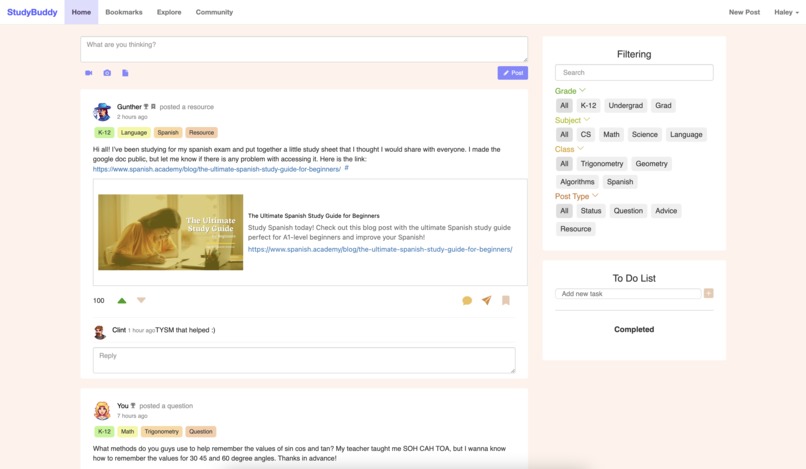The image size is (806, 469).
Task: Bookmark Gunther's post with bookmark icon
Action: coord(506,300)
